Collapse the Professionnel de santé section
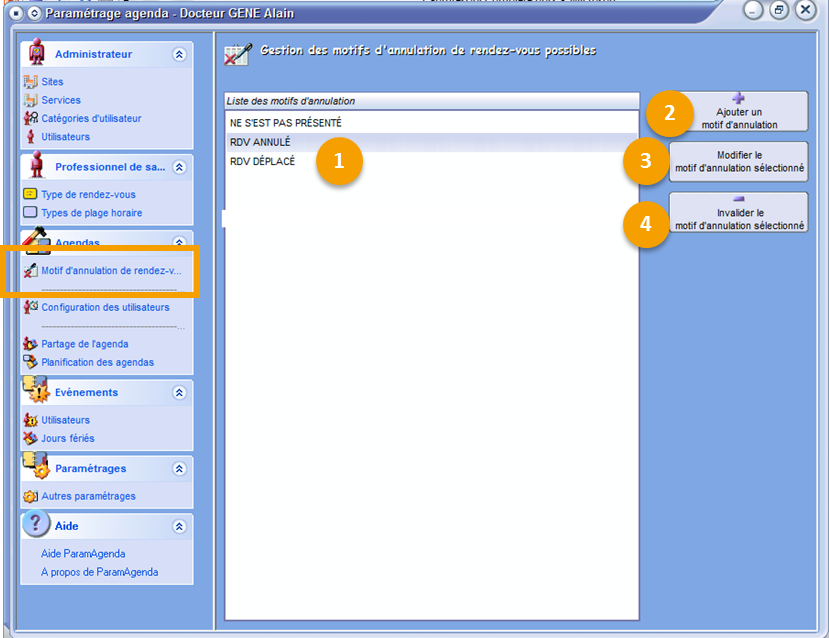Viewport: 829px width, 638px height. (179, 168)
